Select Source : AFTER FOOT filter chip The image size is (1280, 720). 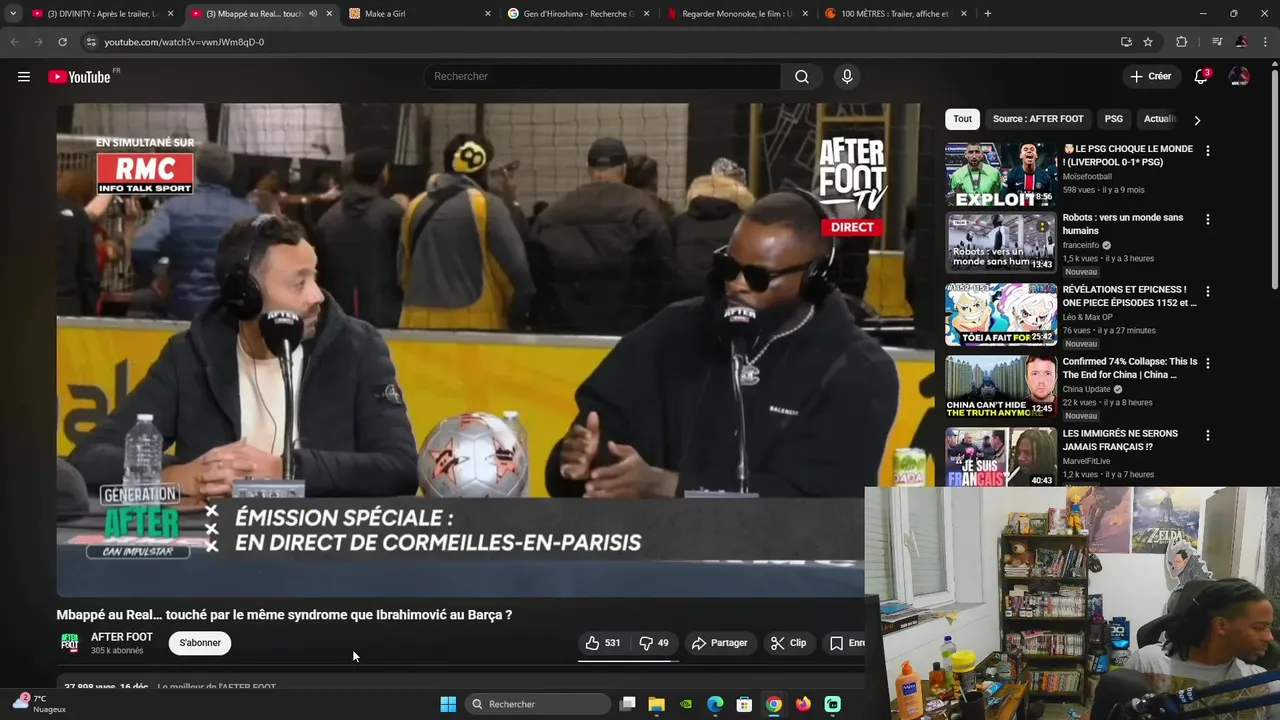(1038, 119)
